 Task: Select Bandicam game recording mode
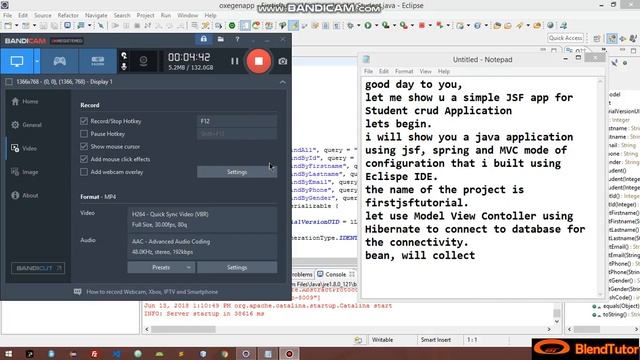[60, 61]
